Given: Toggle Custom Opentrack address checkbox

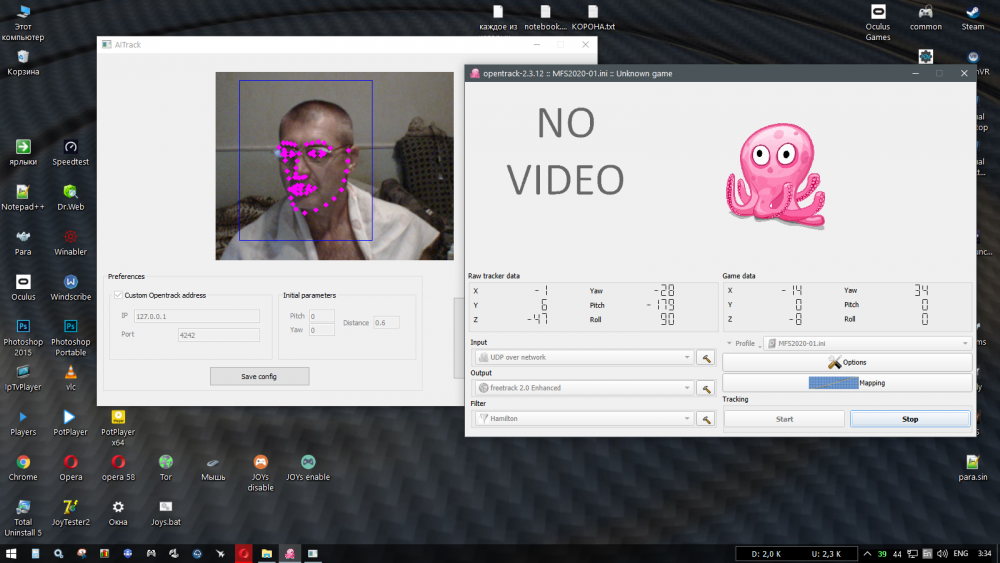Looking at the screenshot, I should click(118, 295).
